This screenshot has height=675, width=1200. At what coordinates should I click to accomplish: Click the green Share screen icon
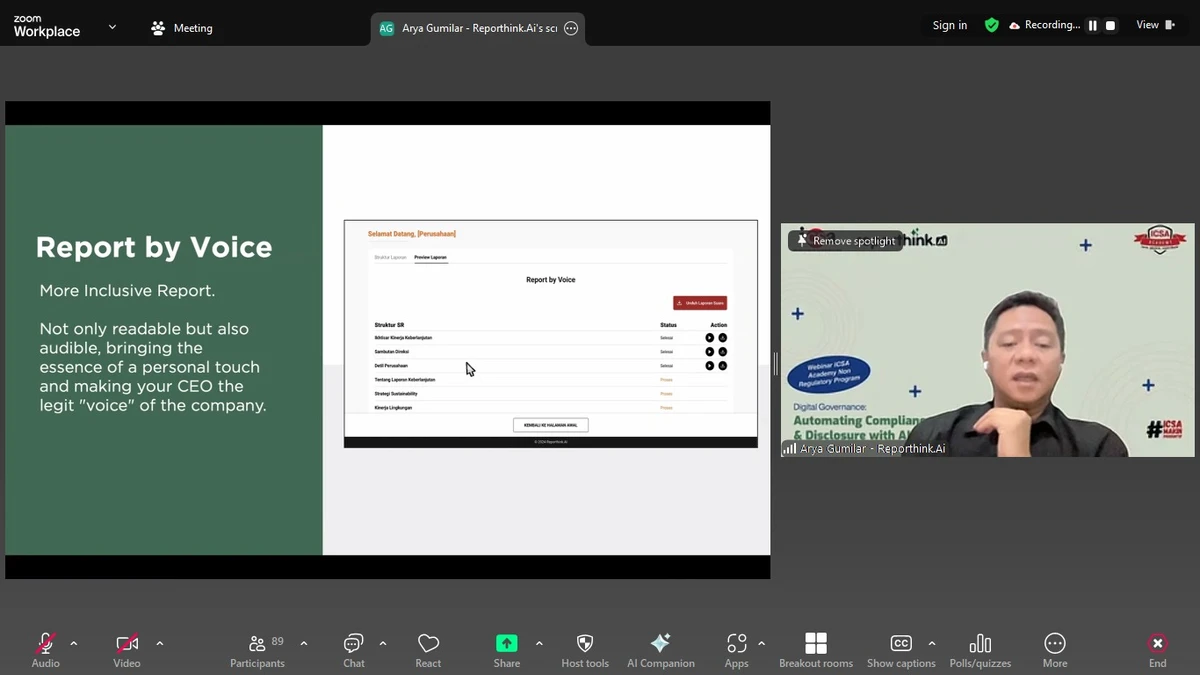(x=507, y=643)
